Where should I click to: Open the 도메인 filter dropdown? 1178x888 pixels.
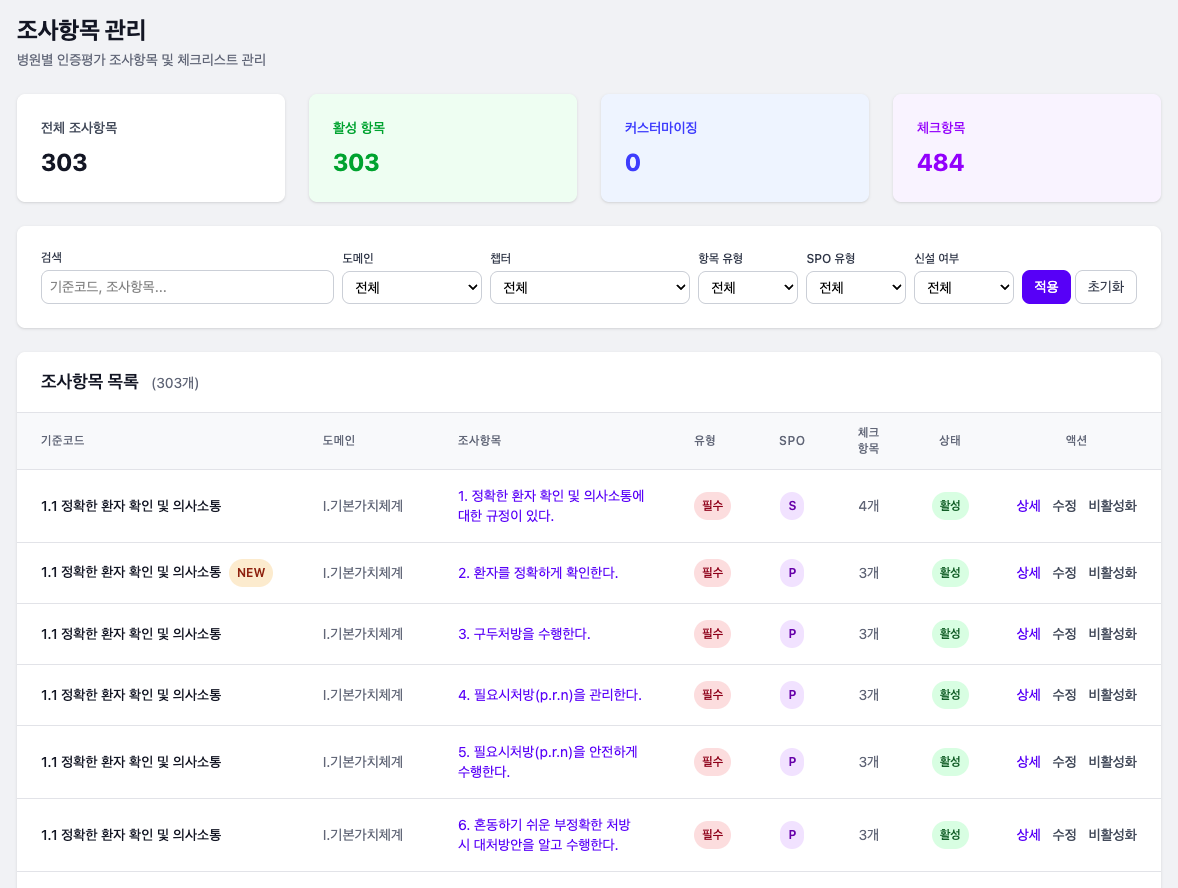pos(411,288)
